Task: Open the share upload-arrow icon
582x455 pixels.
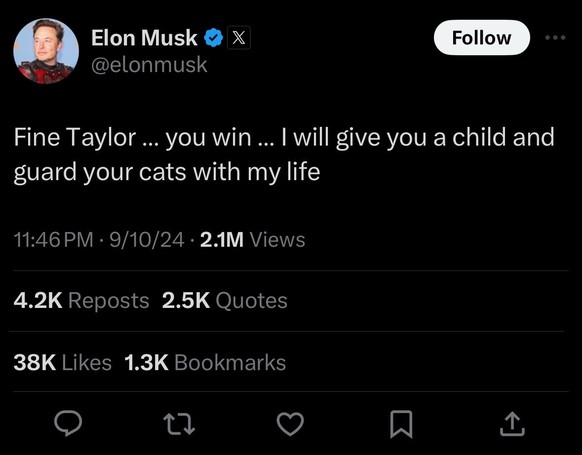Action: 512,423
